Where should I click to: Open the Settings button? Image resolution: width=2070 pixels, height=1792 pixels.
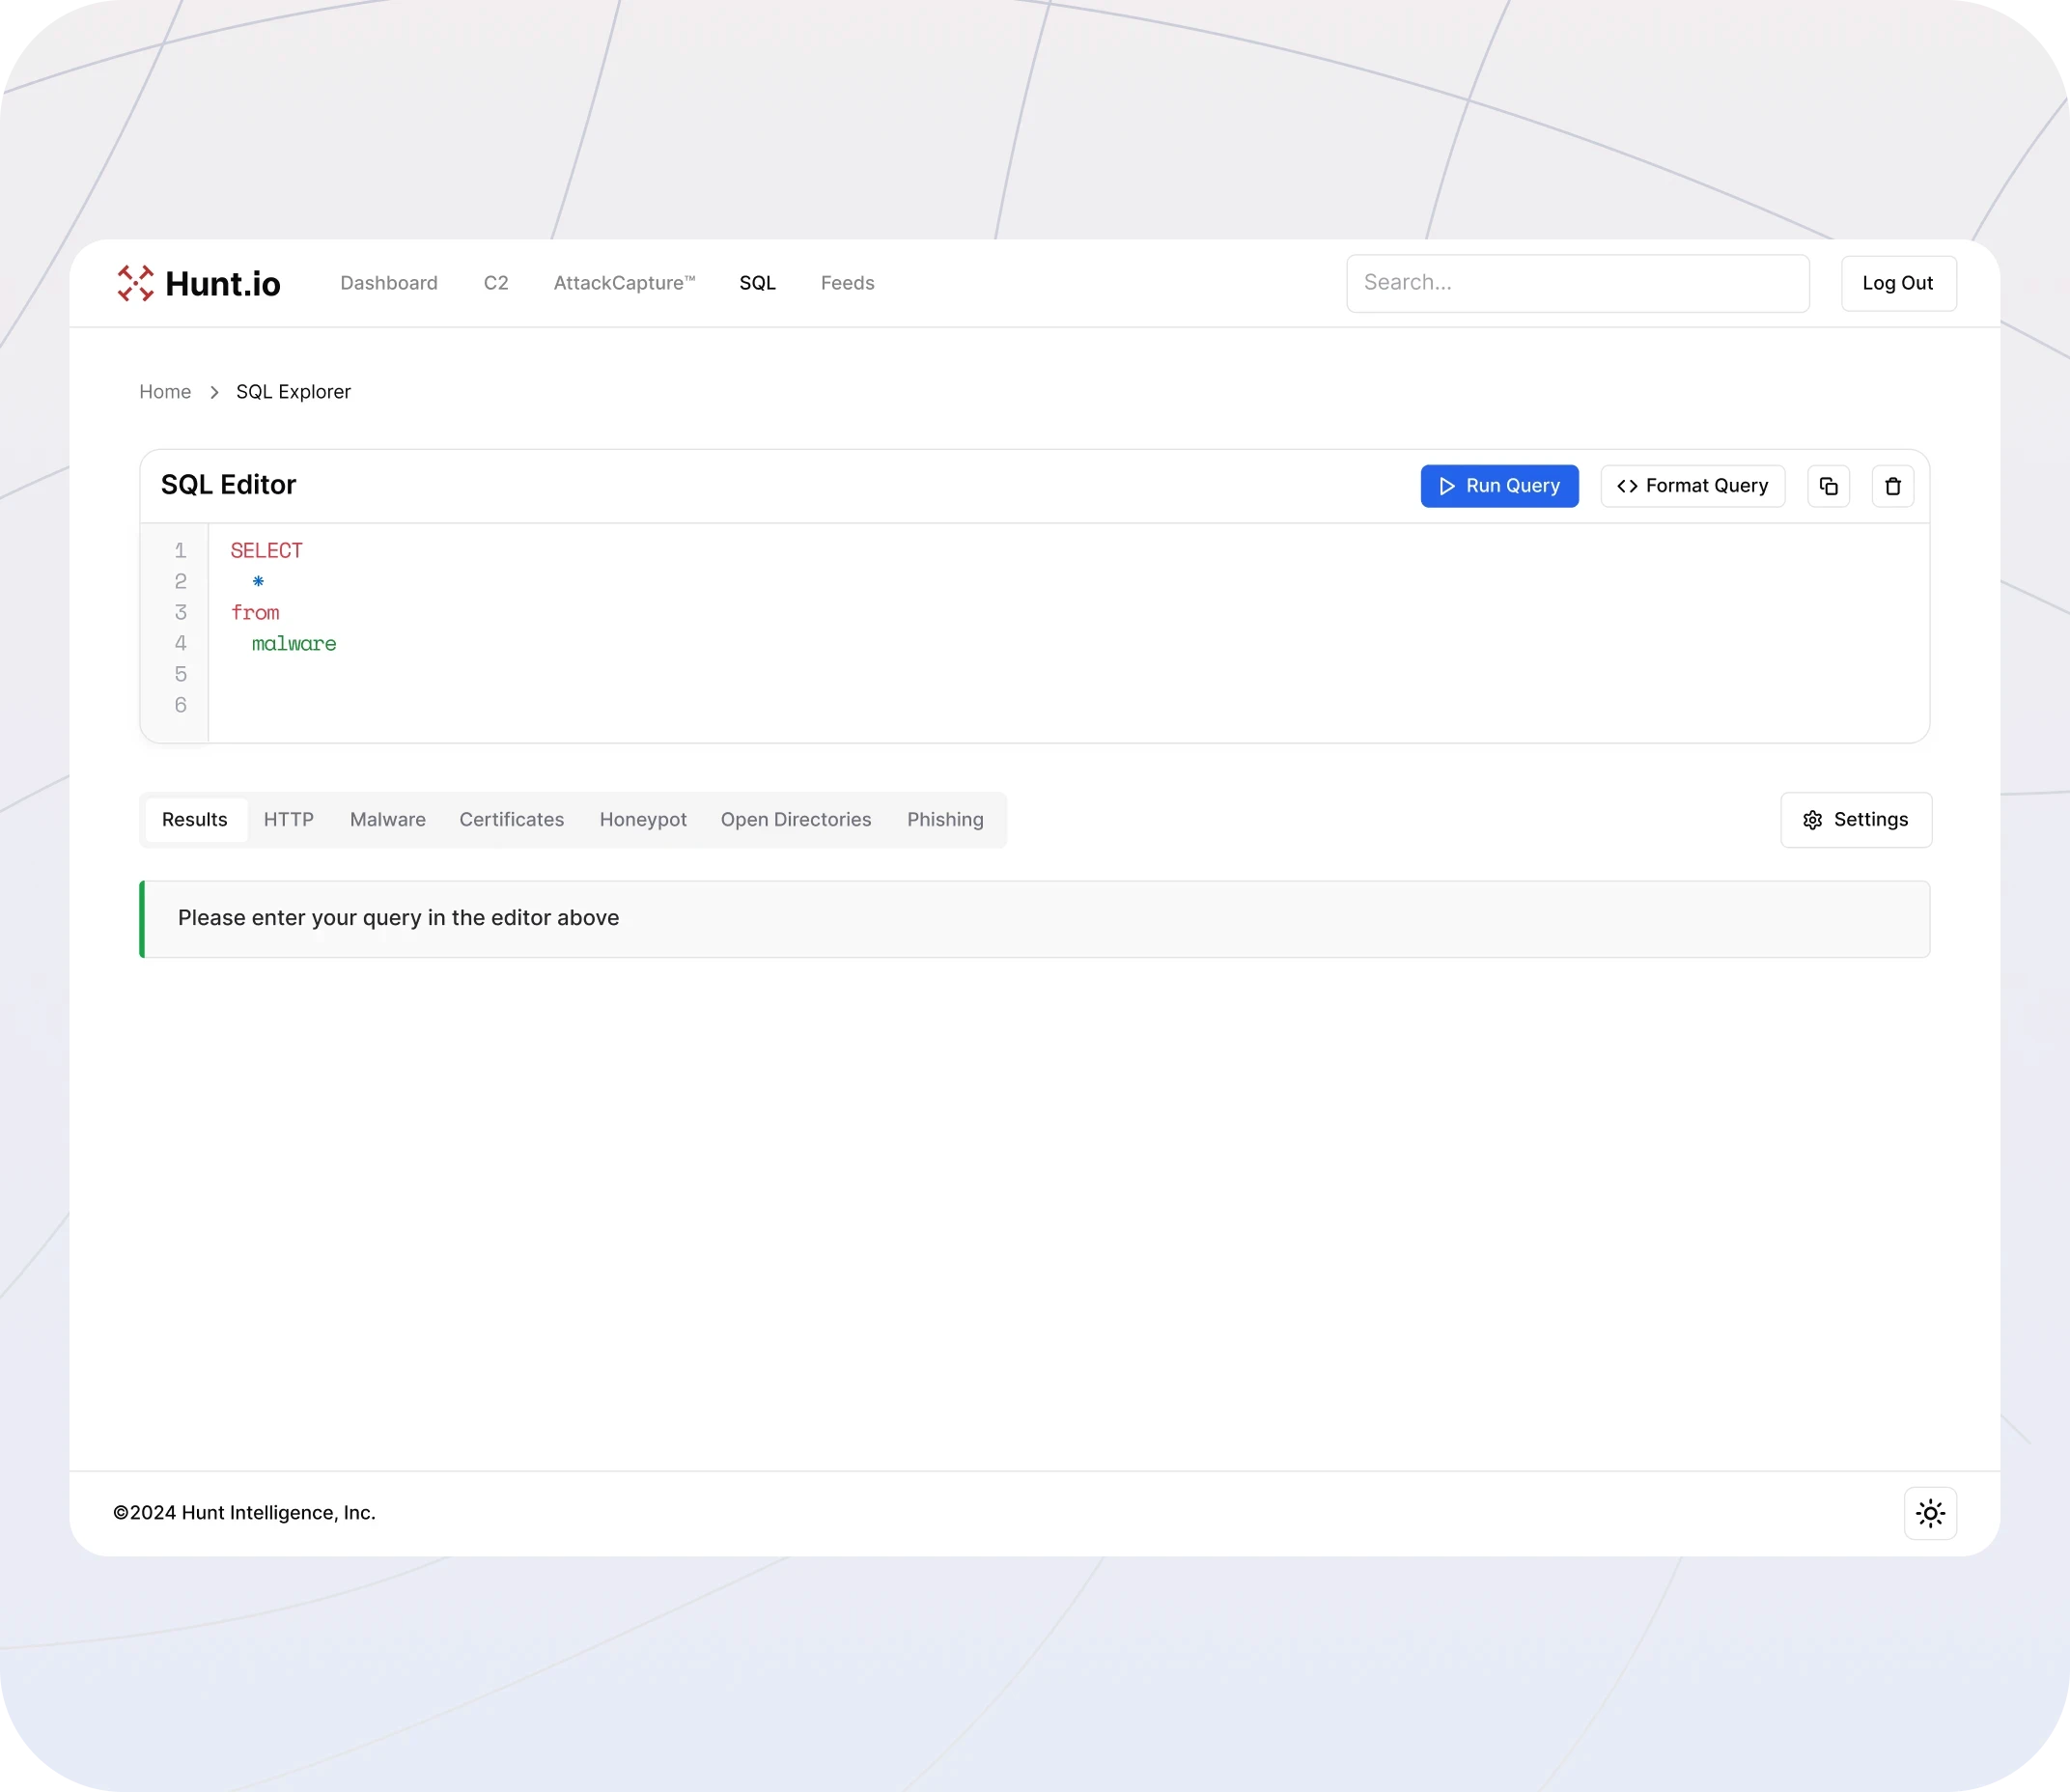(1856, 820)
